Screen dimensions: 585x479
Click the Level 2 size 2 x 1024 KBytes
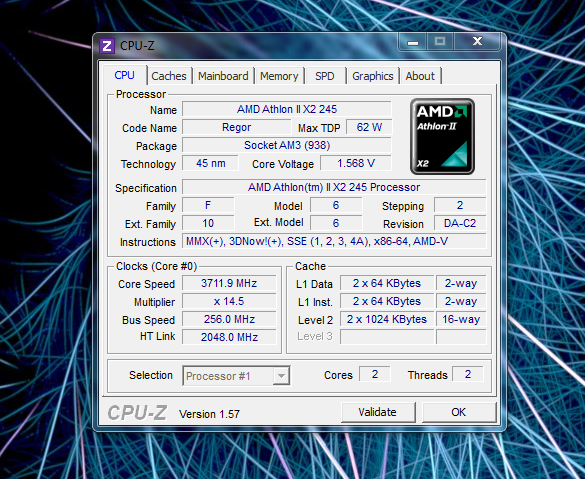tap(387, 319)
